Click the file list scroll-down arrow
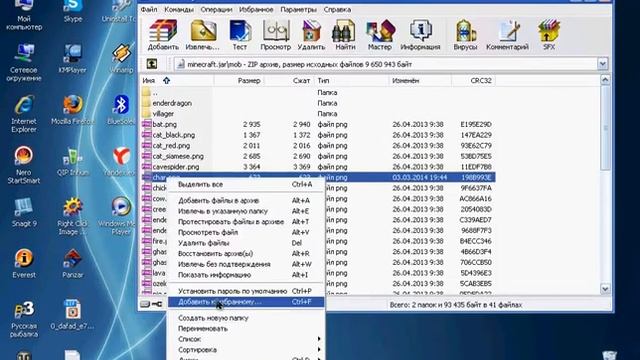Viewport: 640px width, 360px height. click(605, 289)
